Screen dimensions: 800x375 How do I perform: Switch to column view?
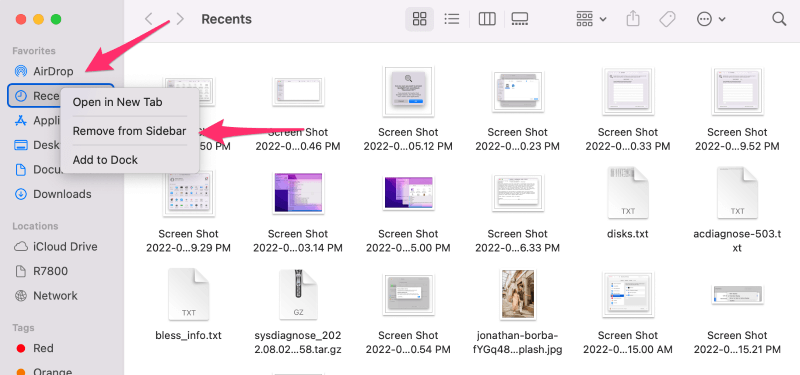pyautogui.click(x=487, y=19)
